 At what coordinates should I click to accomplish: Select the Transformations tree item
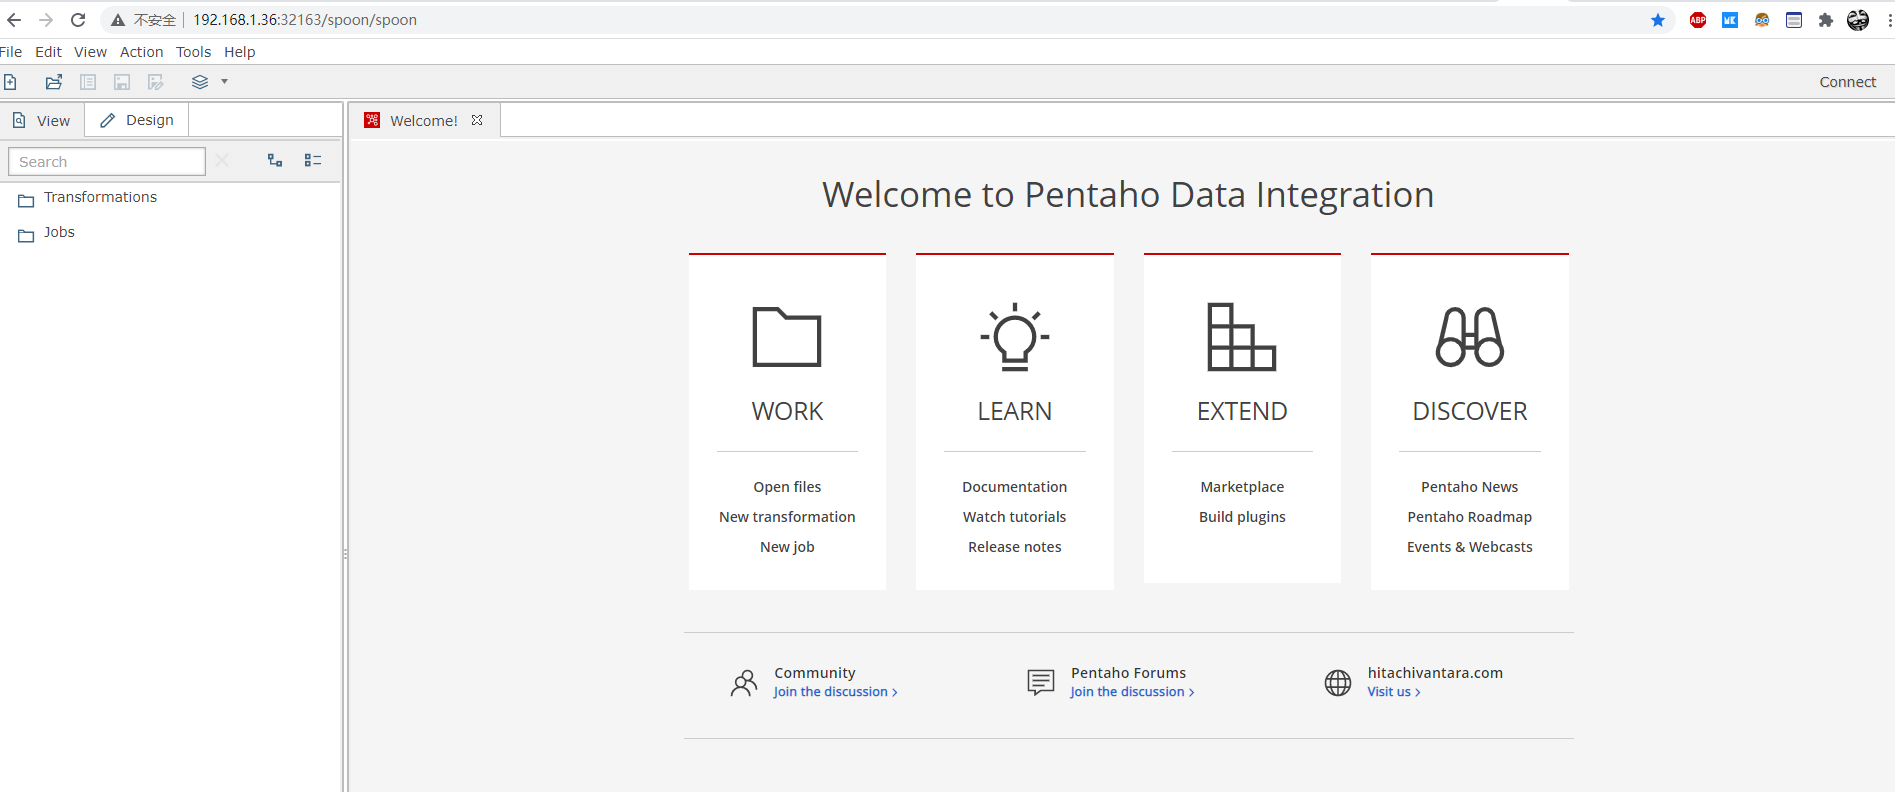tap(100, 197)
